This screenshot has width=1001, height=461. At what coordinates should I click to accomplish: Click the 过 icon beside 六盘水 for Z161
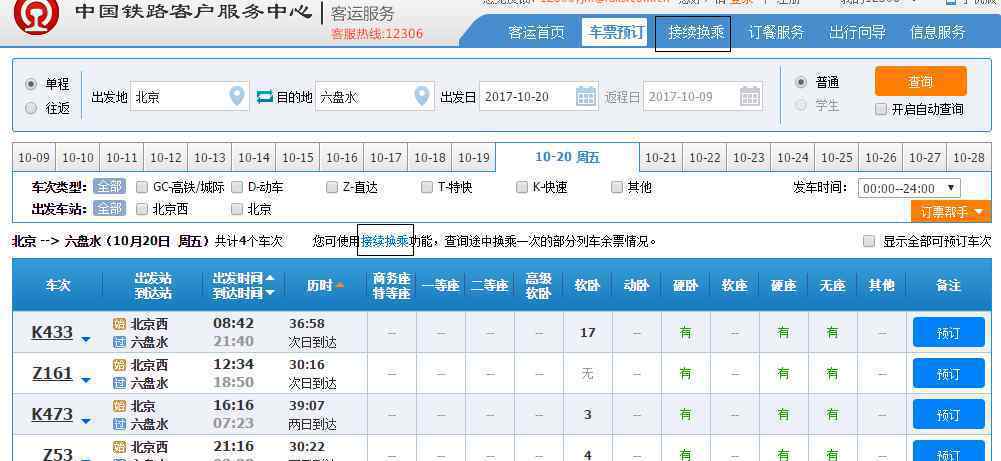[119, 383]
